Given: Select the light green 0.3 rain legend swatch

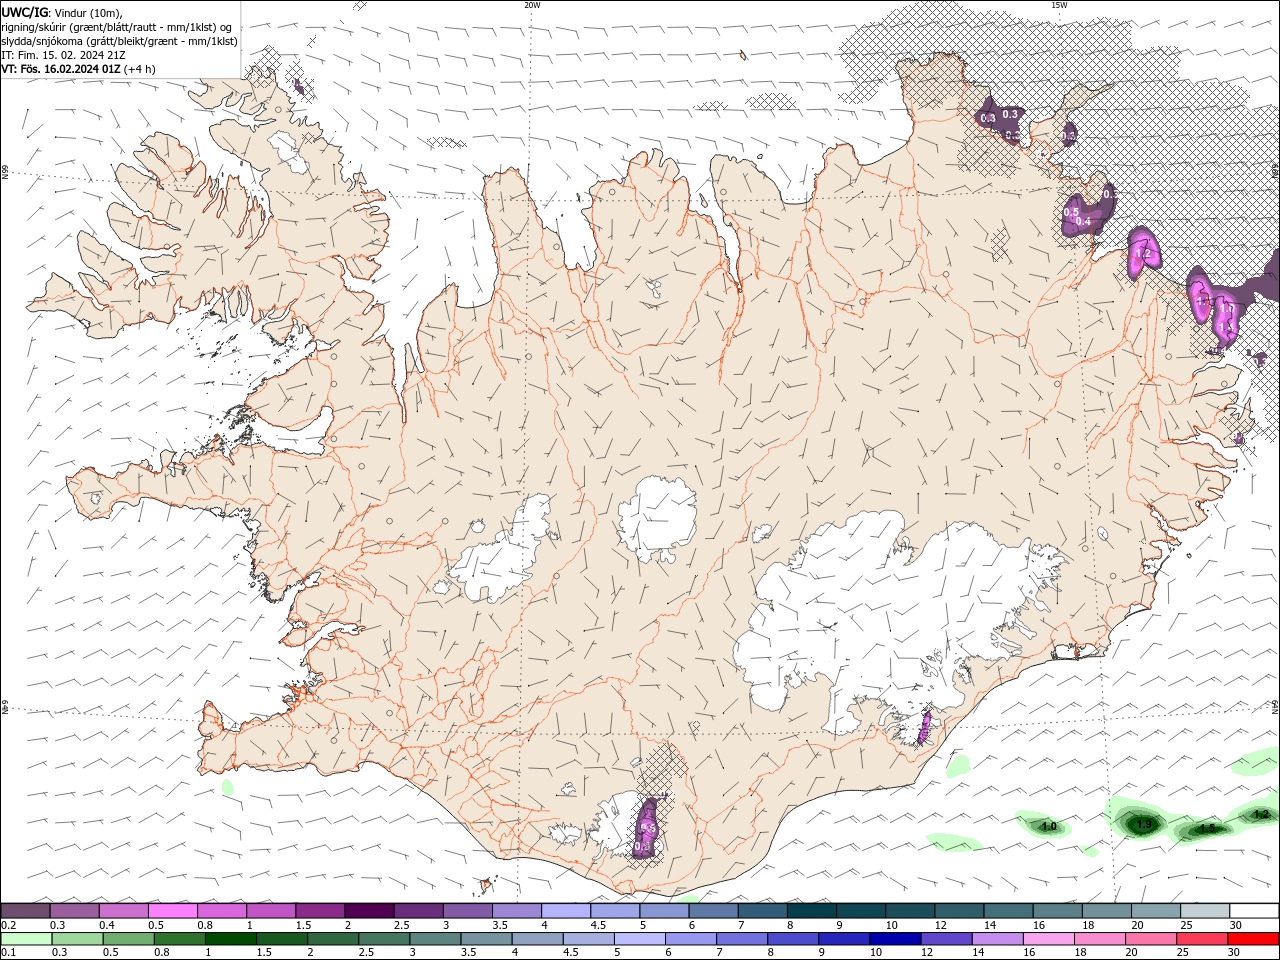Looking at the screenshot, I should click(x=78, y=939).
